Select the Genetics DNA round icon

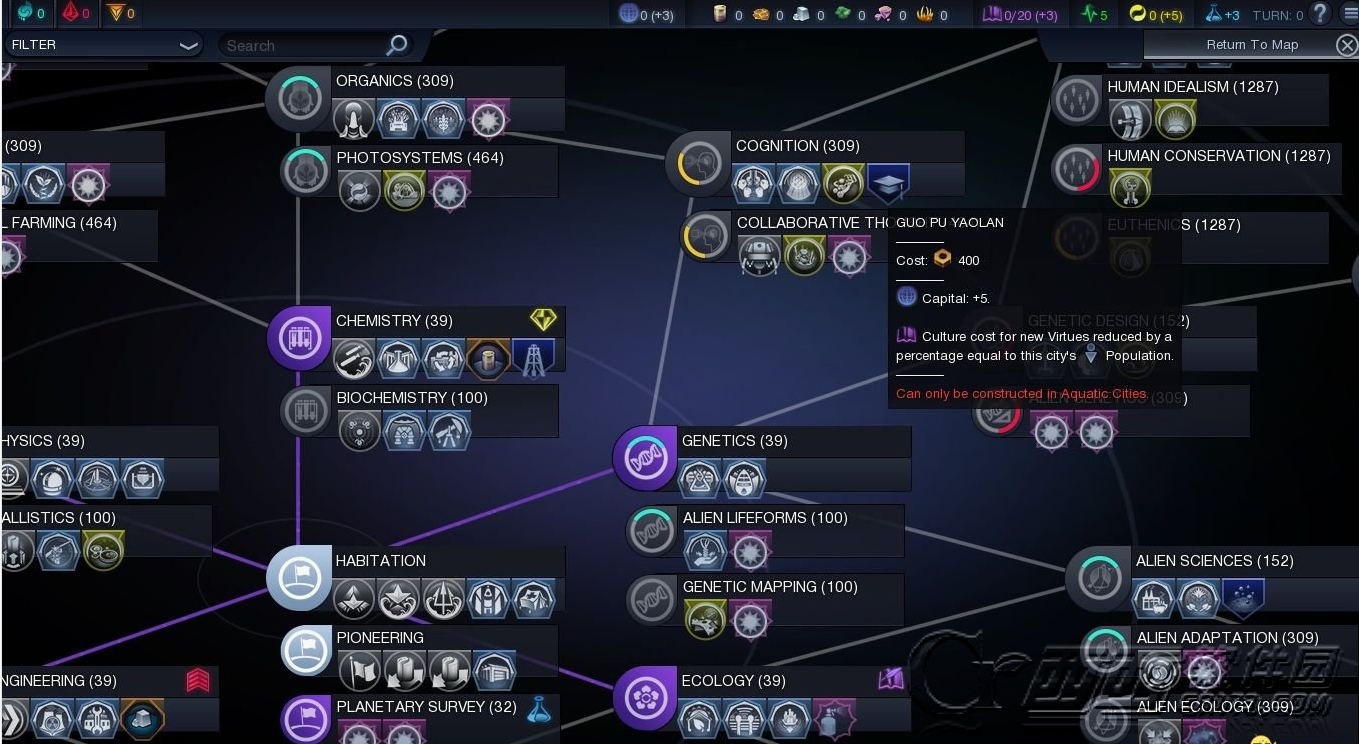645,458
